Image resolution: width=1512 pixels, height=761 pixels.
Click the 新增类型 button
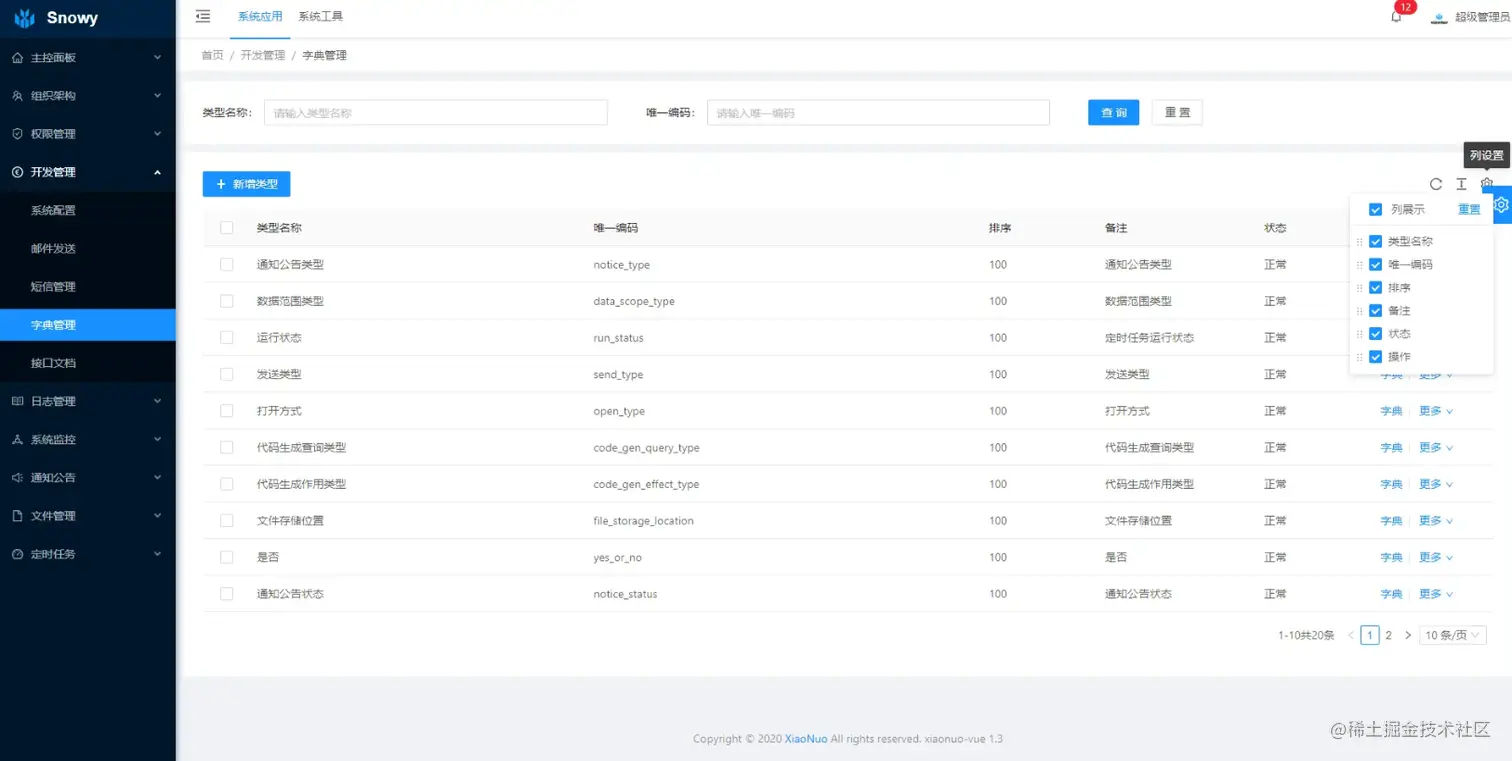[x=246, y=184]
